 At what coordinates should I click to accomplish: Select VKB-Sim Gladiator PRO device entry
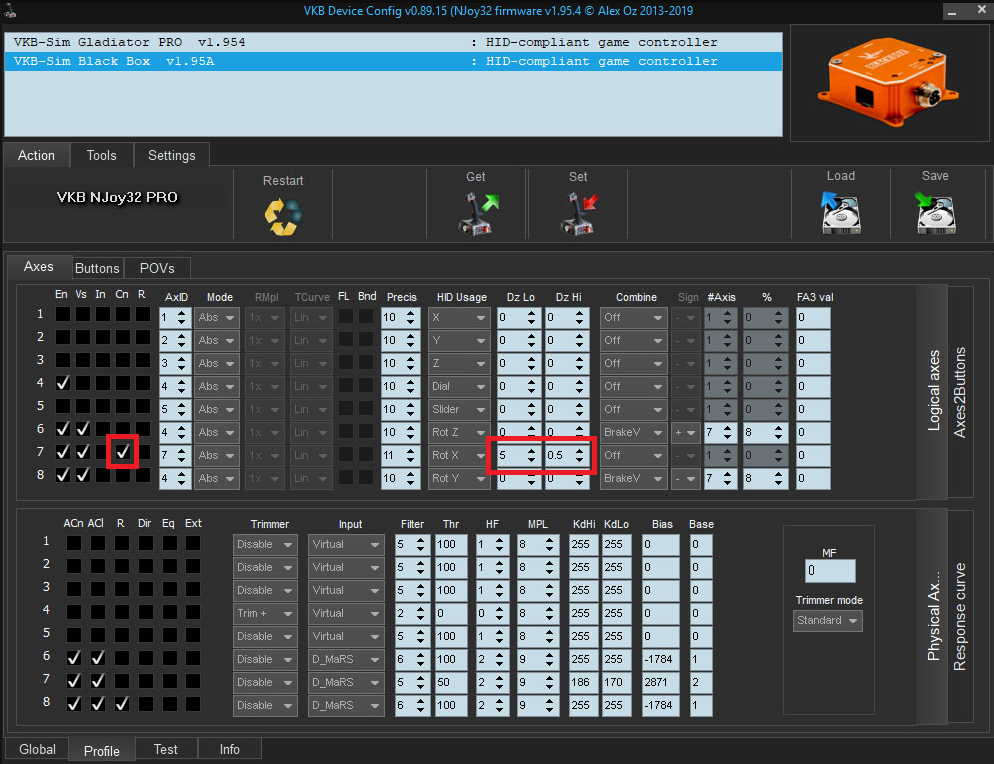point(393,42)
